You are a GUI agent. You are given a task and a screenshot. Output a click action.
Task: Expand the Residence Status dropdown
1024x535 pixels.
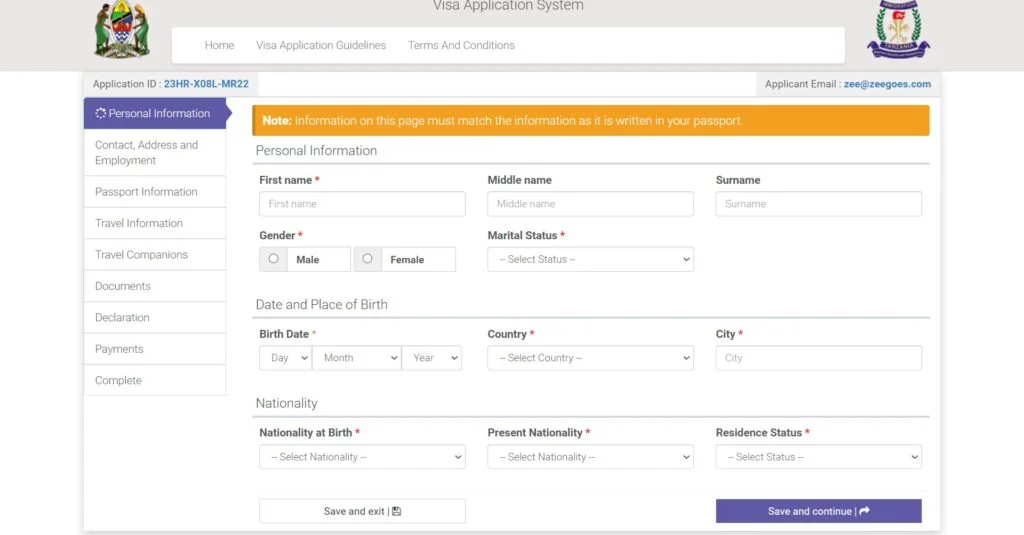[x=818, y=457]
